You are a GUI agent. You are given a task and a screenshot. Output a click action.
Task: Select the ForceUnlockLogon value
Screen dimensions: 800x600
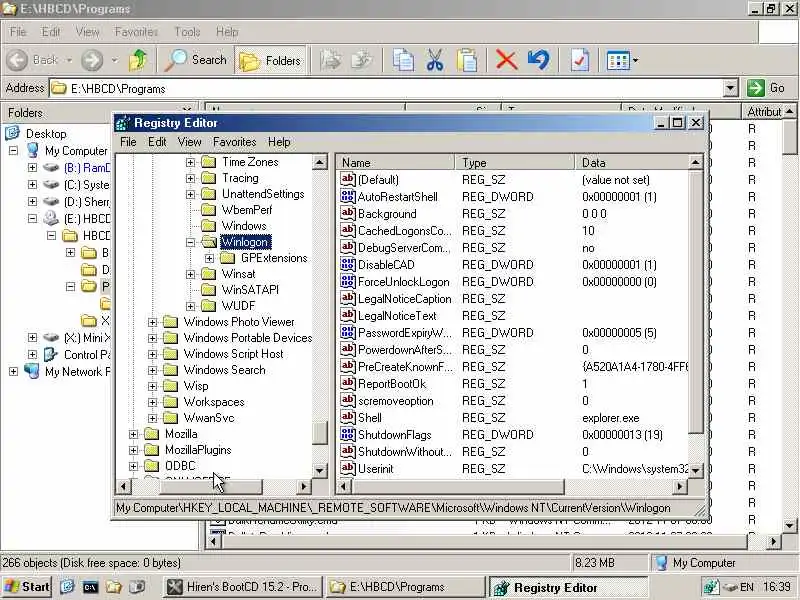click(x=404, y=282)
